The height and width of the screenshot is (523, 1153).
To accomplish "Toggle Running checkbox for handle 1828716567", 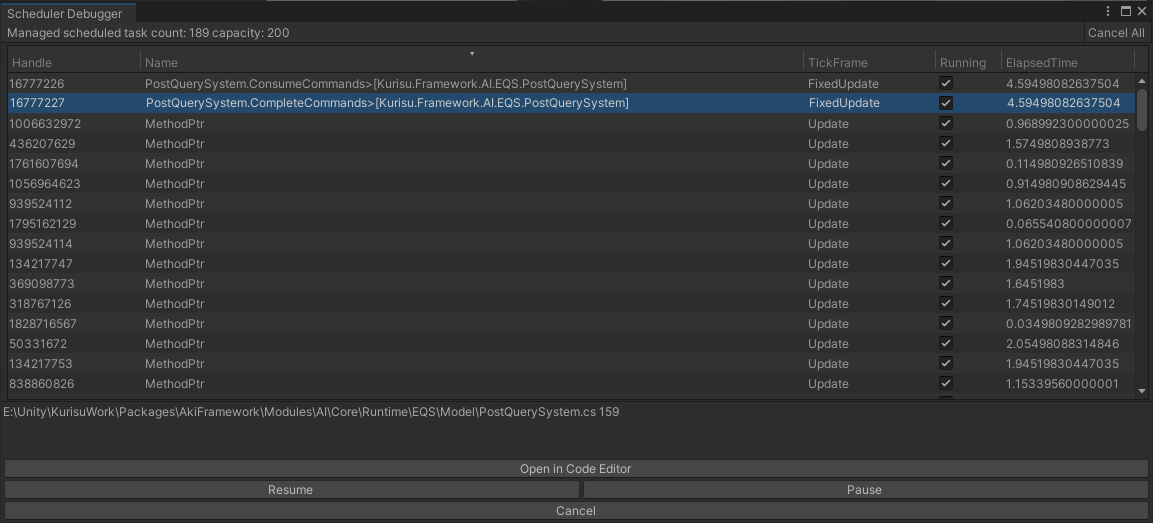I will pyautogui.click(x=946, y=323).
